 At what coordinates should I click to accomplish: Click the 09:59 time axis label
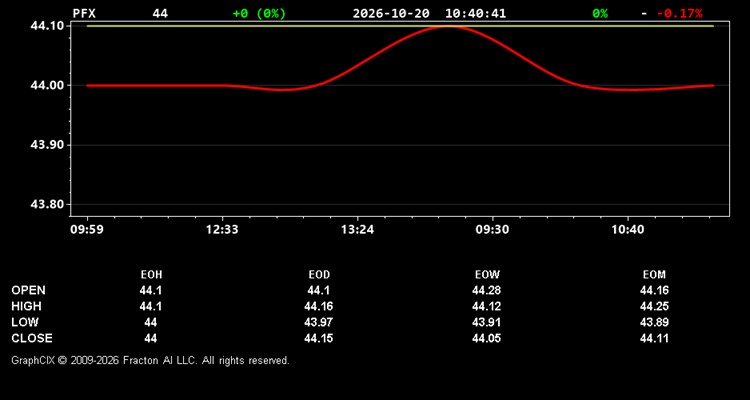(x=87, y=230)
